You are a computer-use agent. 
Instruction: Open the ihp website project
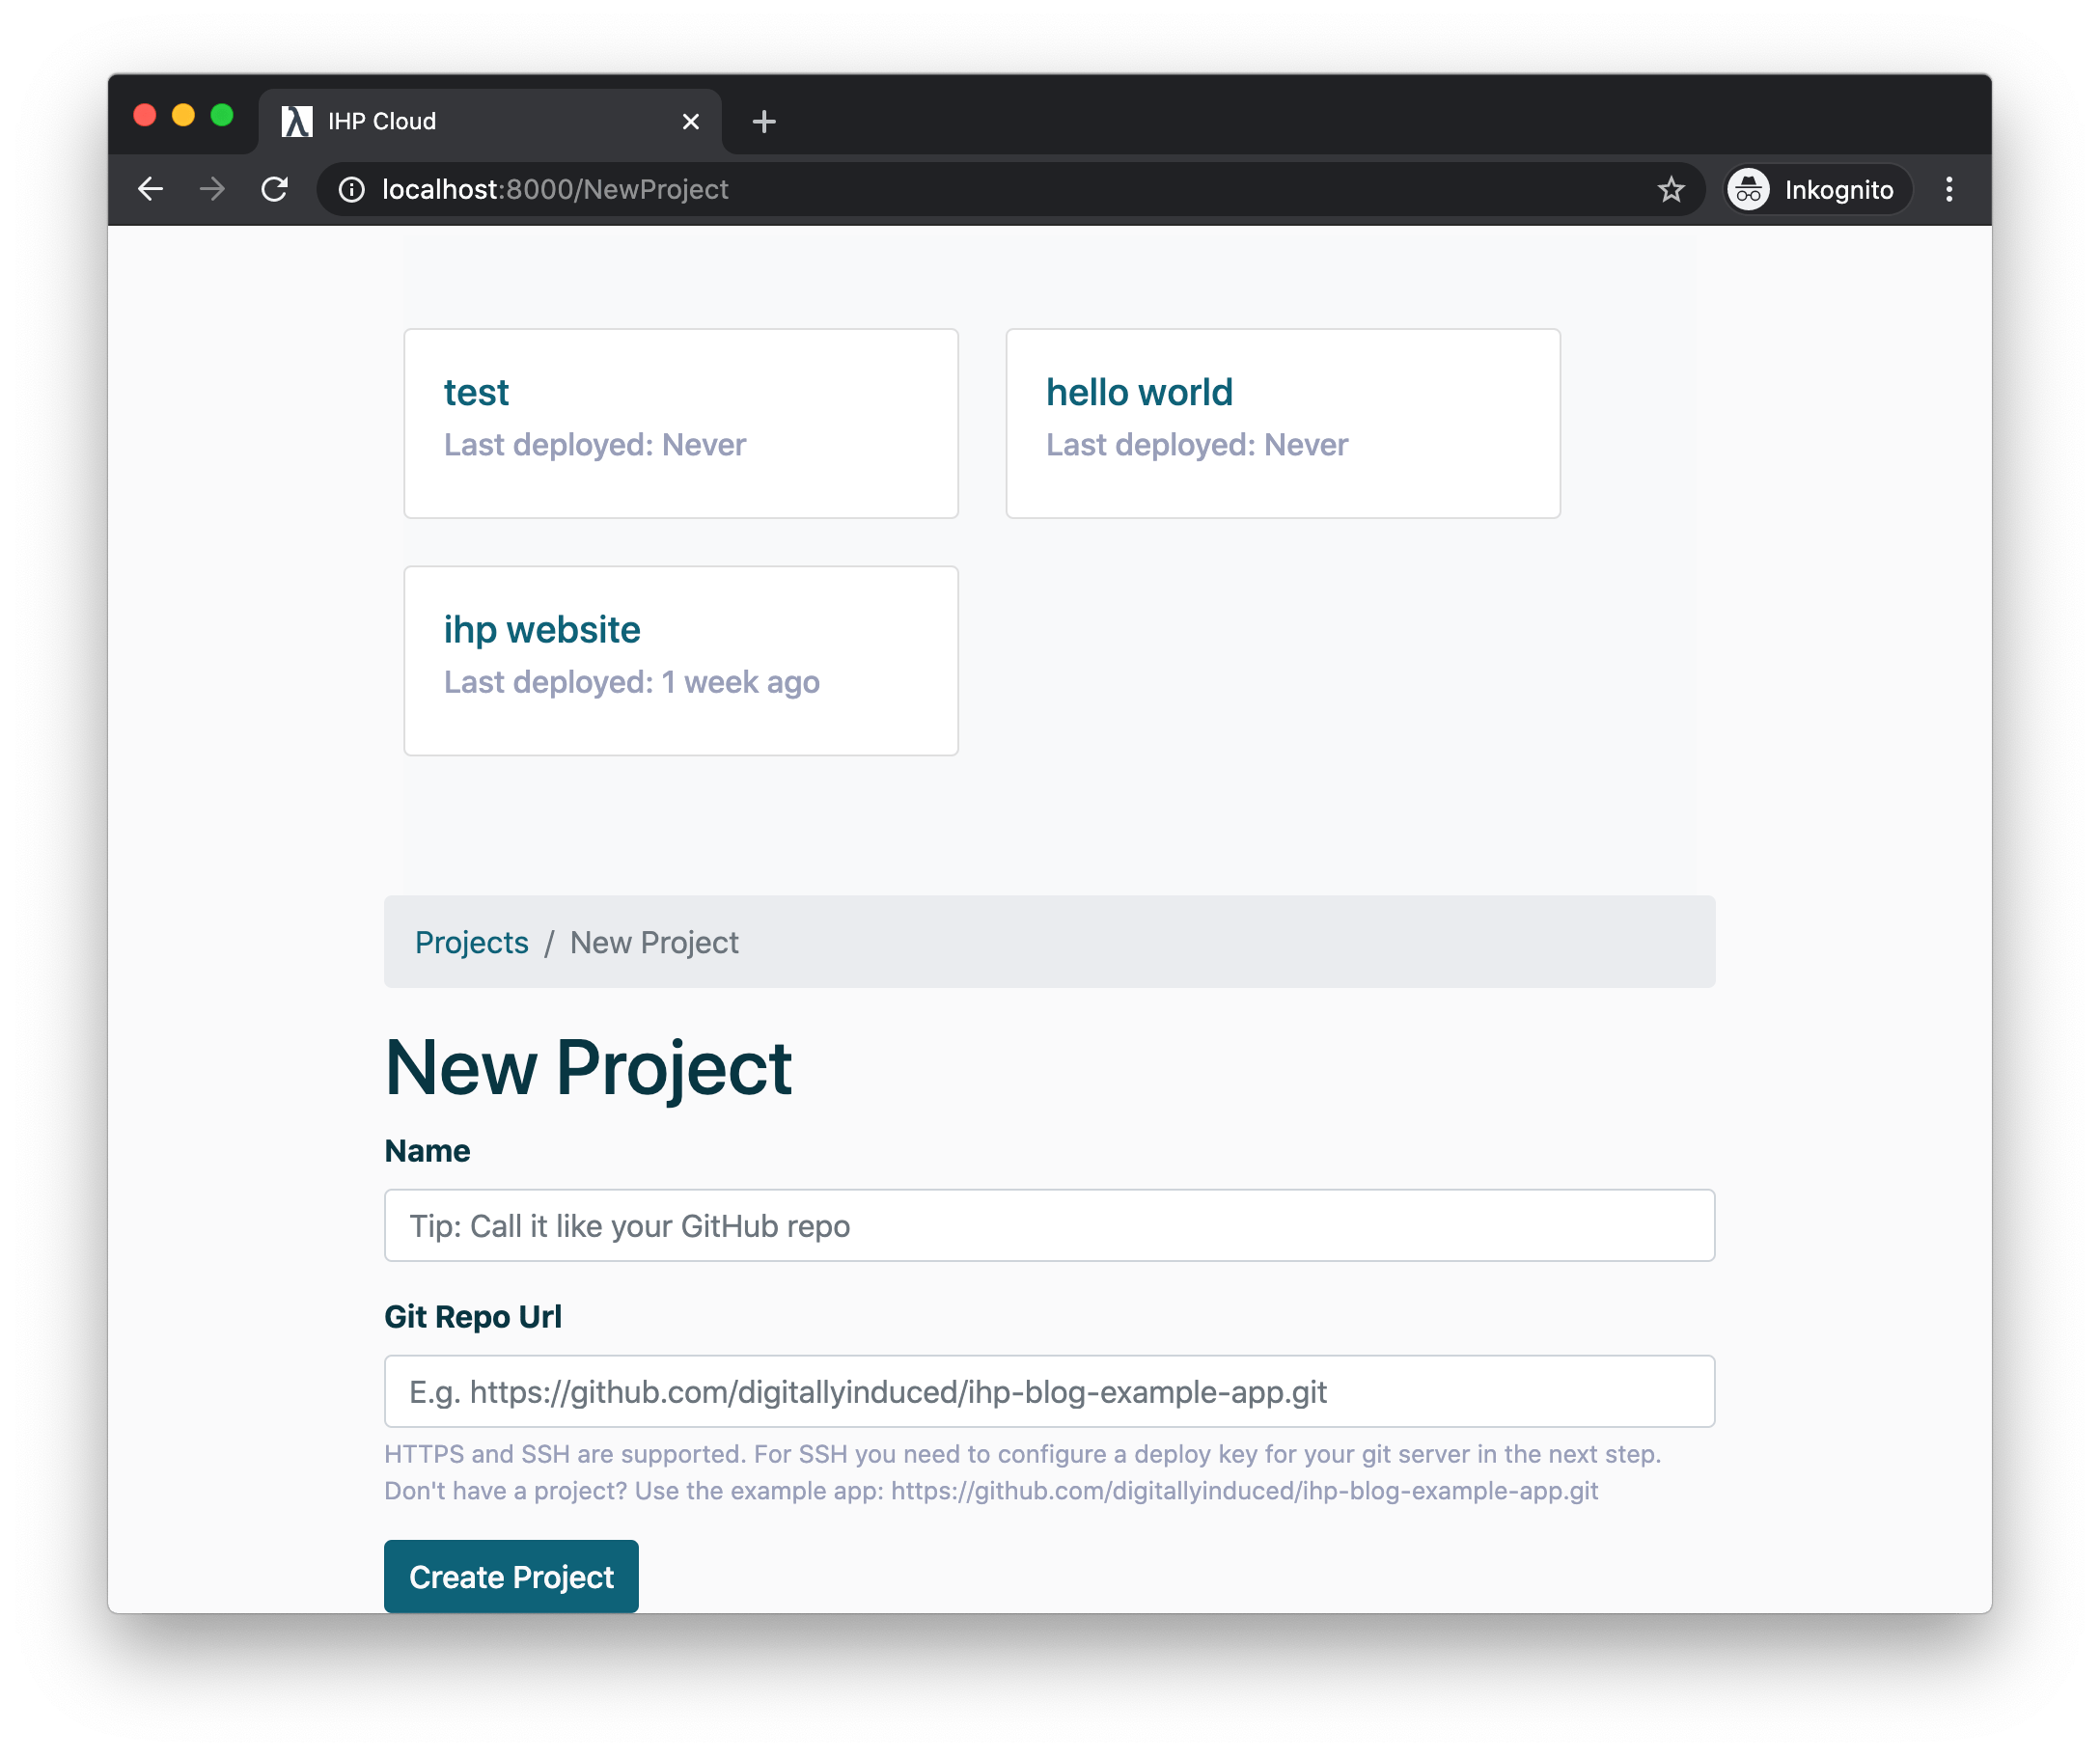(x=541, y=629)
